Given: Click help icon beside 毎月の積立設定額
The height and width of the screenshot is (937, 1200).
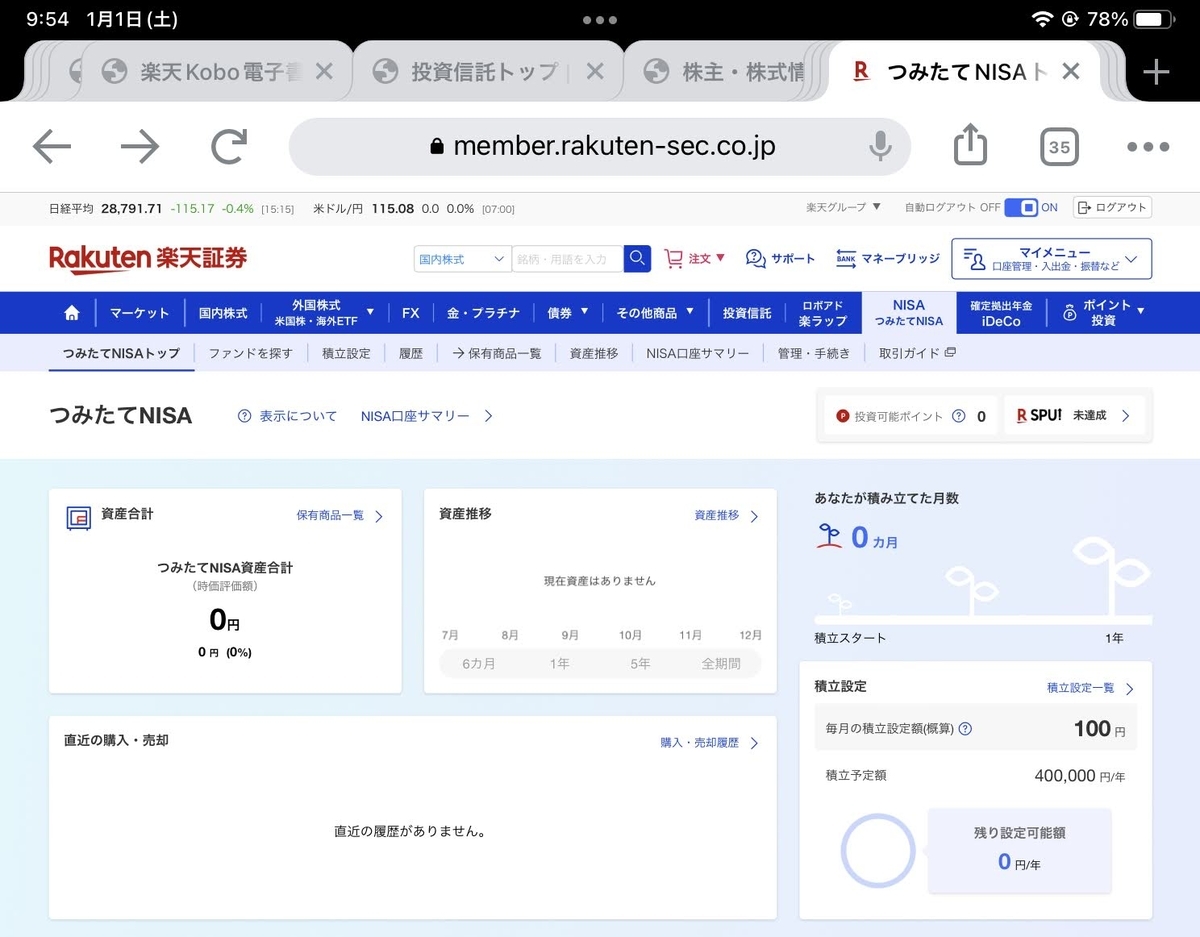Looking at the screenshot, I should click(965, 729).
